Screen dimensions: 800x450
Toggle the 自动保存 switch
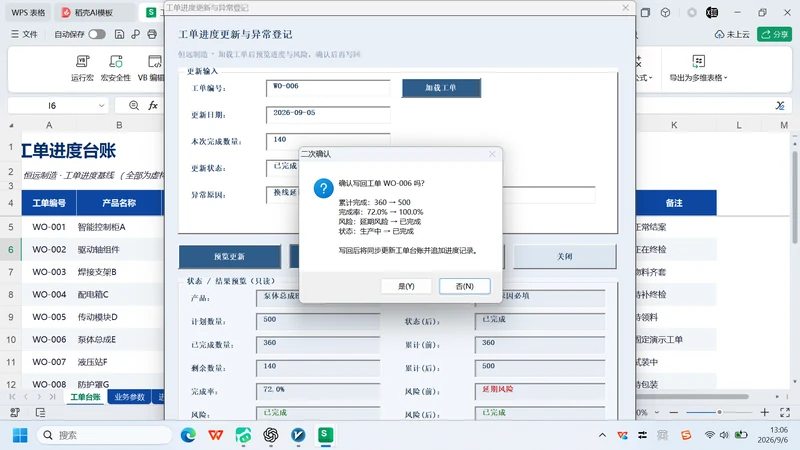click(x=97, y=34)
